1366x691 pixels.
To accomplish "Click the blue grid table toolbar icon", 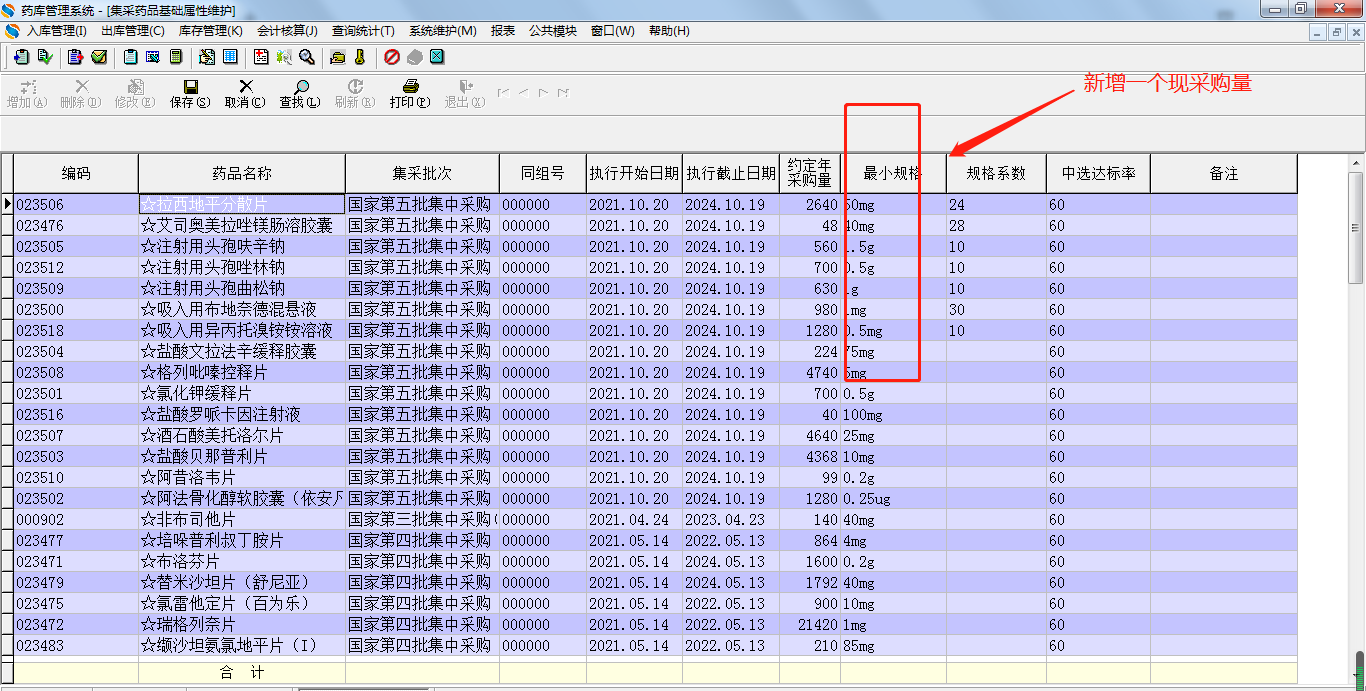I will (x=230, y=57).
